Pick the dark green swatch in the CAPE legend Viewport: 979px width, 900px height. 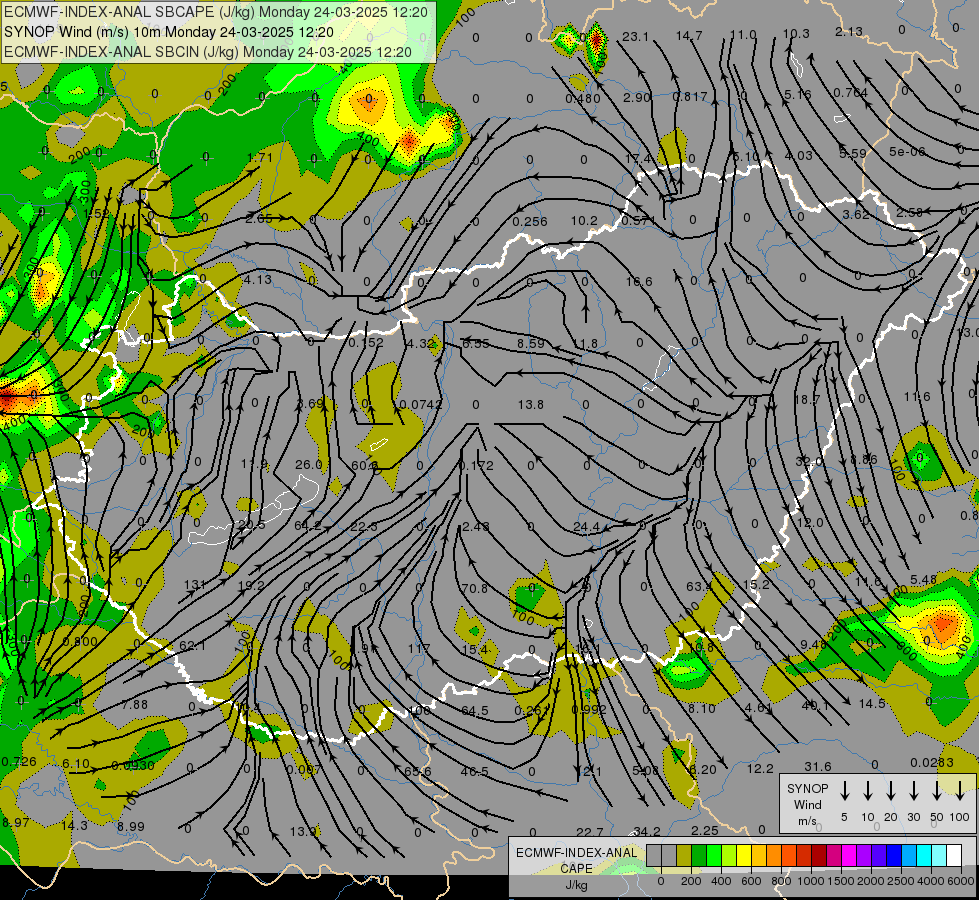[x=699, y=856]
